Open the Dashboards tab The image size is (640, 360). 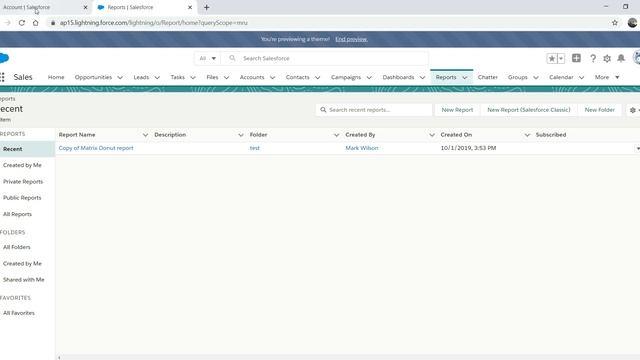(398, 77)
